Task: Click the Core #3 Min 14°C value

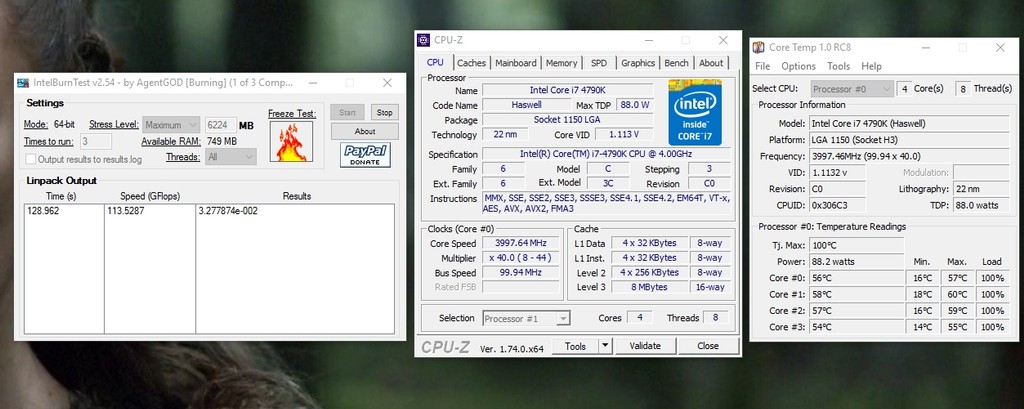Action: [923, 327]
